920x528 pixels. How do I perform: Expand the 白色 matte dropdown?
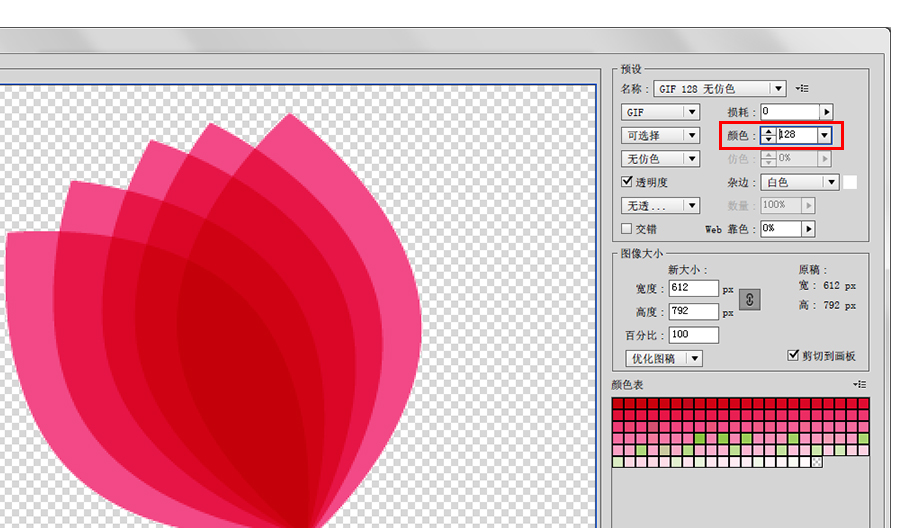pyautogui.click(x=800, y=182)
